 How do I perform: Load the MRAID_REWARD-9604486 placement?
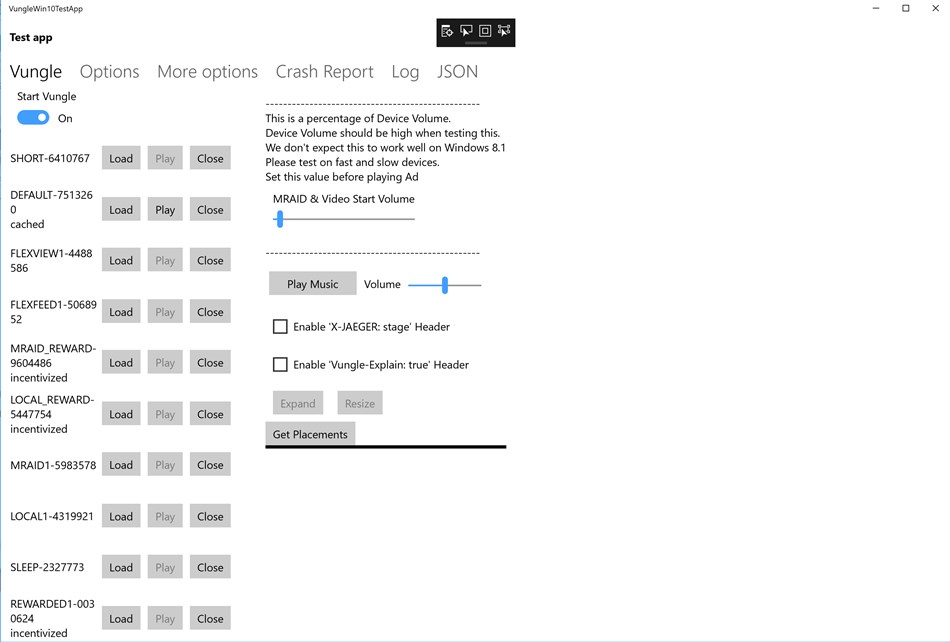[121, 363]
